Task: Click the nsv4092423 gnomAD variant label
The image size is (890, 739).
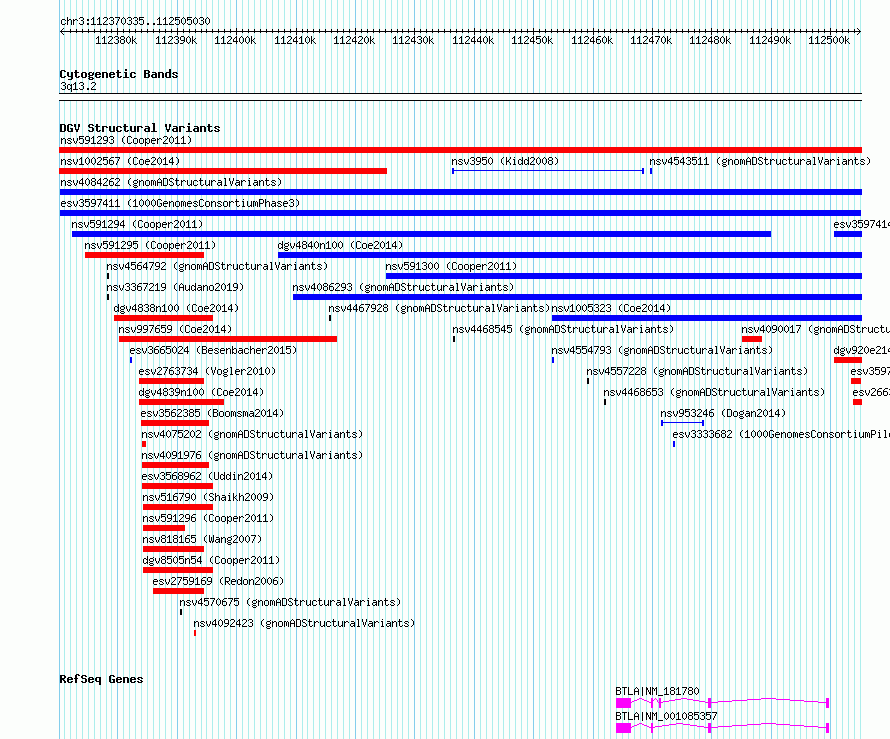Action: point(304,623)
